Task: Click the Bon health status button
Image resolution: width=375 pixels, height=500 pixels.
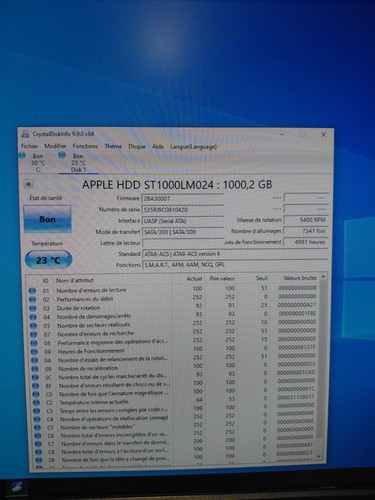Action: tap(47, 219)
